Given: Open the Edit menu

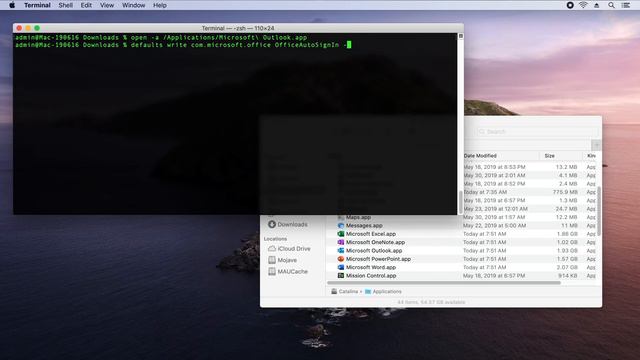Looking at the screenshot, I should pos(86,5).
